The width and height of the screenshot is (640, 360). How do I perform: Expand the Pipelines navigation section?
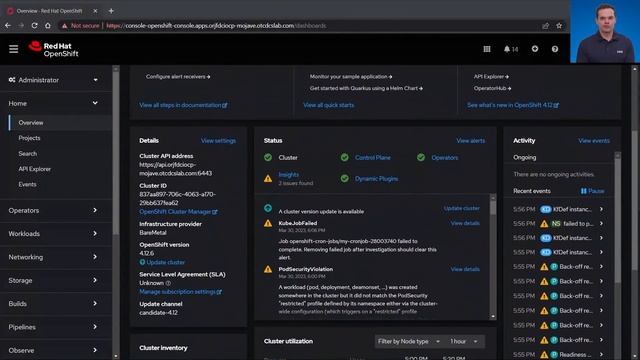[x=56, y=327]
